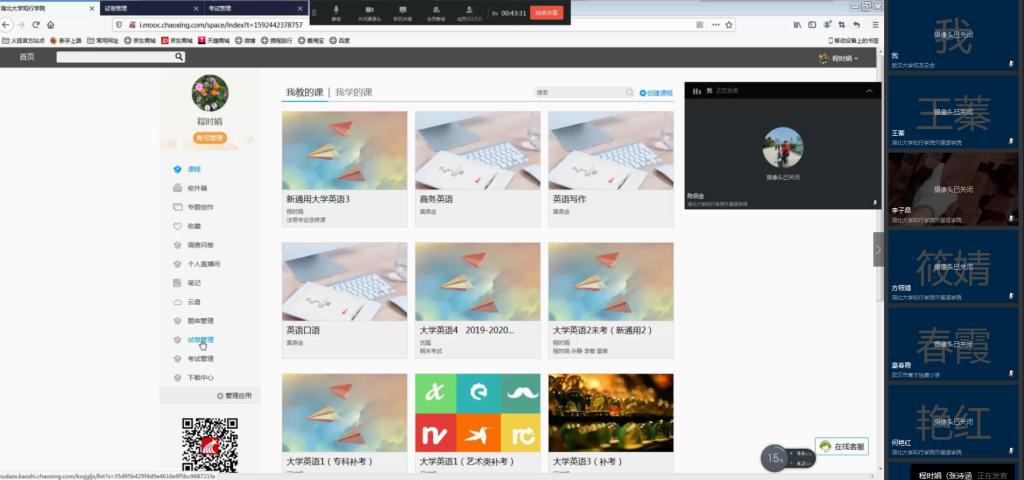Image resolution: width=1024 pixels, height=480 pixels.
Task: Click the magnifier icon in the top search bar
Action: coord(179,57)
